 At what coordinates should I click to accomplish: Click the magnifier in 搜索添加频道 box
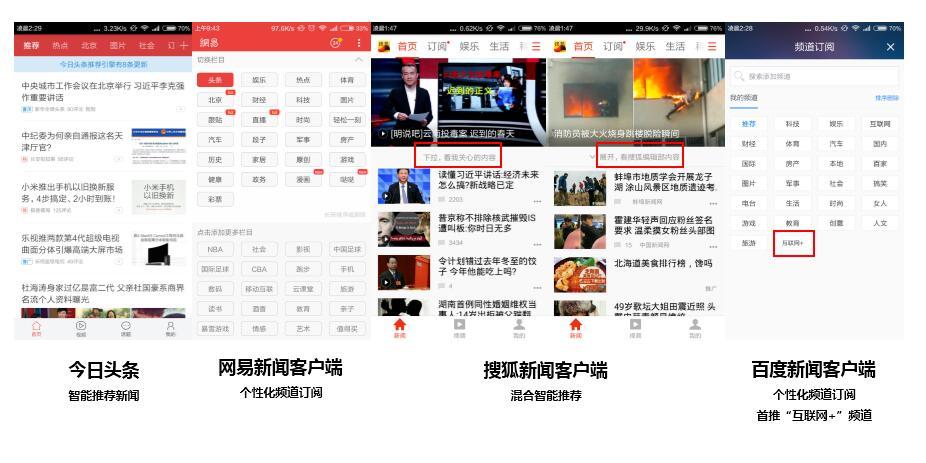click(x=740, y=77)
